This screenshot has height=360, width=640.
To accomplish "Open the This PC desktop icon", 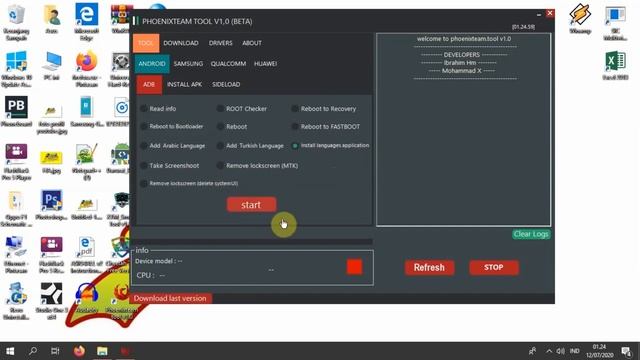I will point(51,65).
